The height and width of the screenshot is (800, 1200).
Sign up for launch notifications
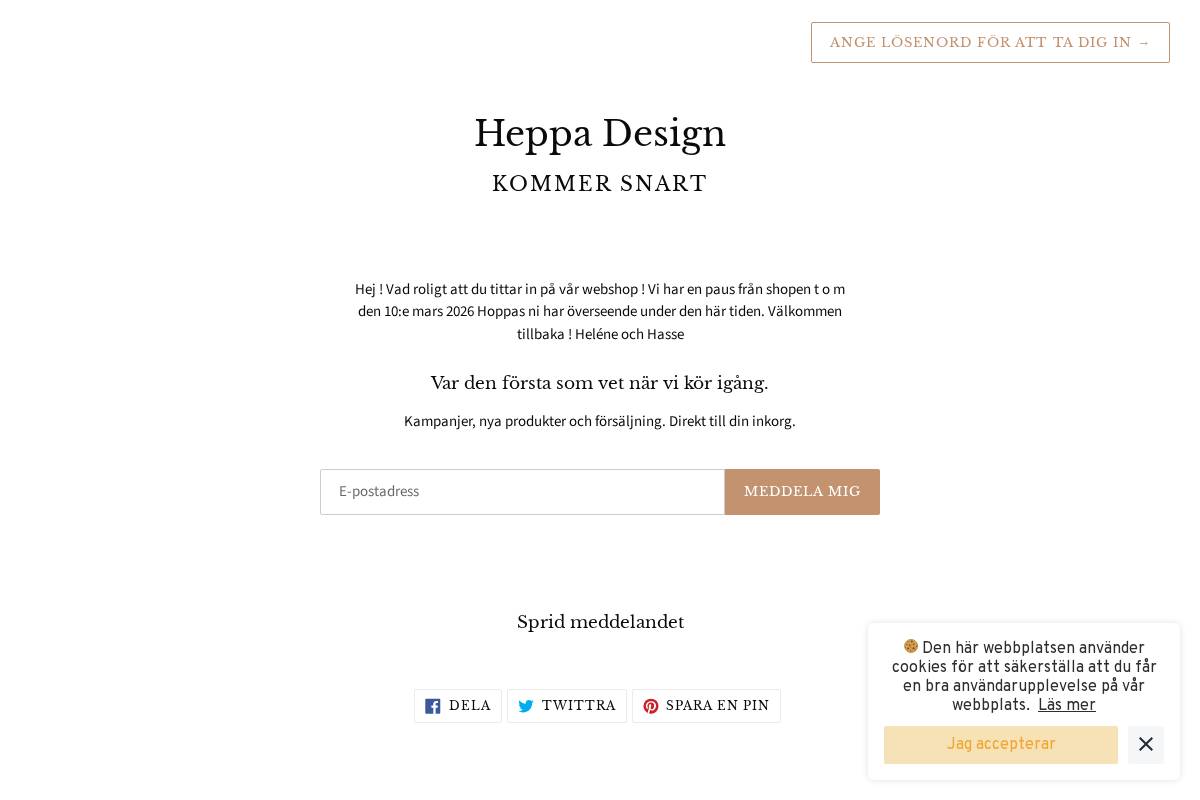(x=802, y=491)
